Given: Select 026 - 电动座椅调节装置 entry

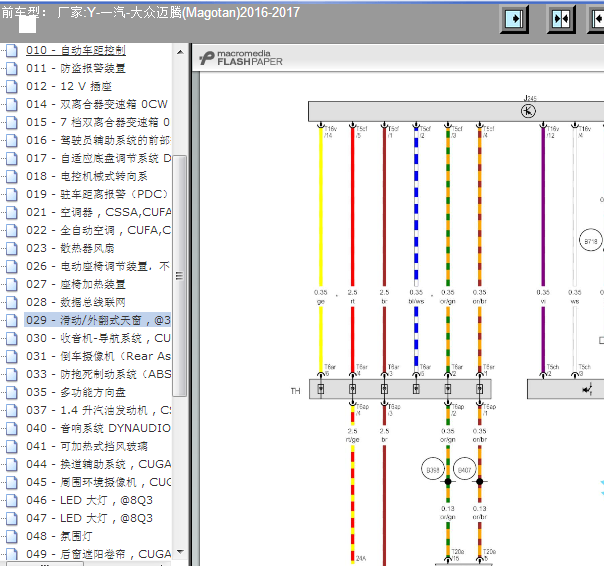Looking at the screenshot, I should pyautogui.click(x=98, y=266).
